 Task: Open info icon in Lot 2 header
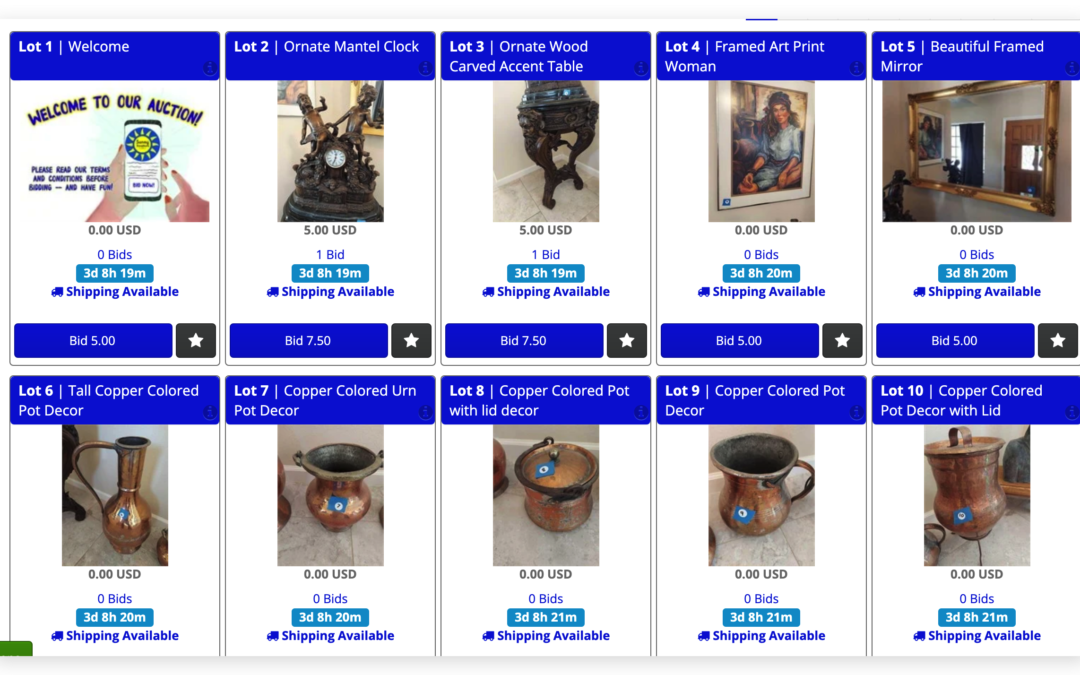pos(425,68)
